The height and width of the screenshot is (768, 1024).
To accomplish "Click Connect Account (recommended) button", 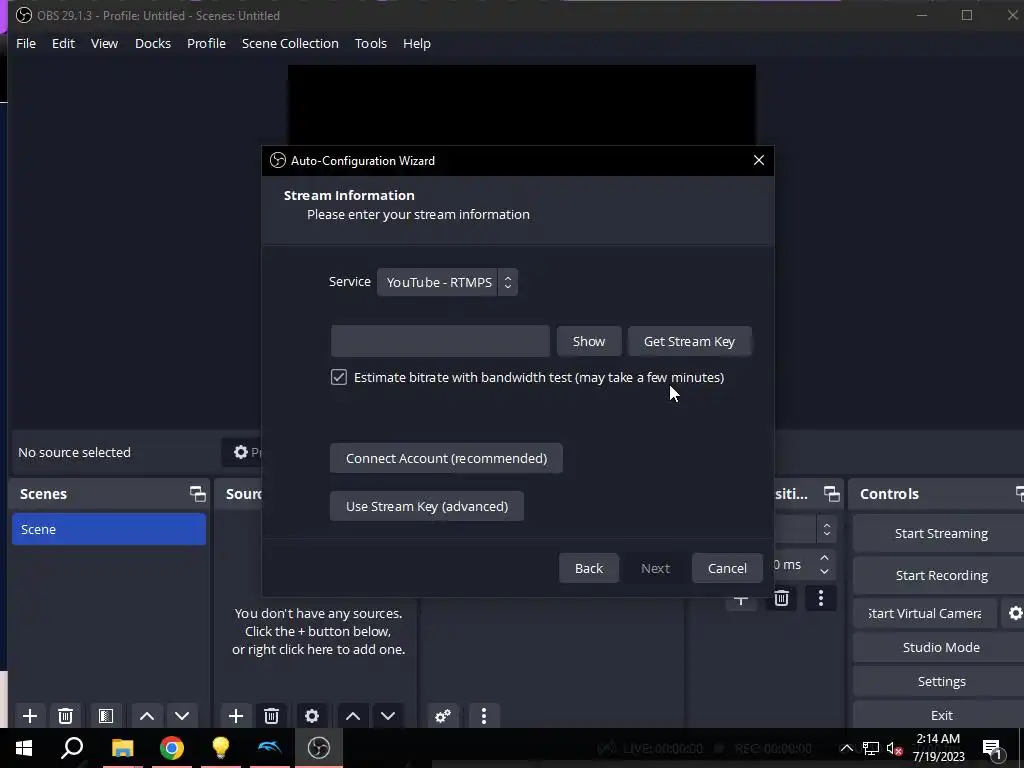I will pyautogui.click(x=446, y=458).
